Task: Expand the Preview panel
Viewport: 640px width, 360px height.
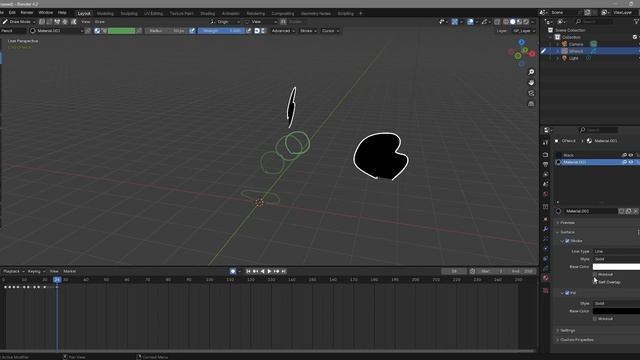Action: click(x=567, y=223)
